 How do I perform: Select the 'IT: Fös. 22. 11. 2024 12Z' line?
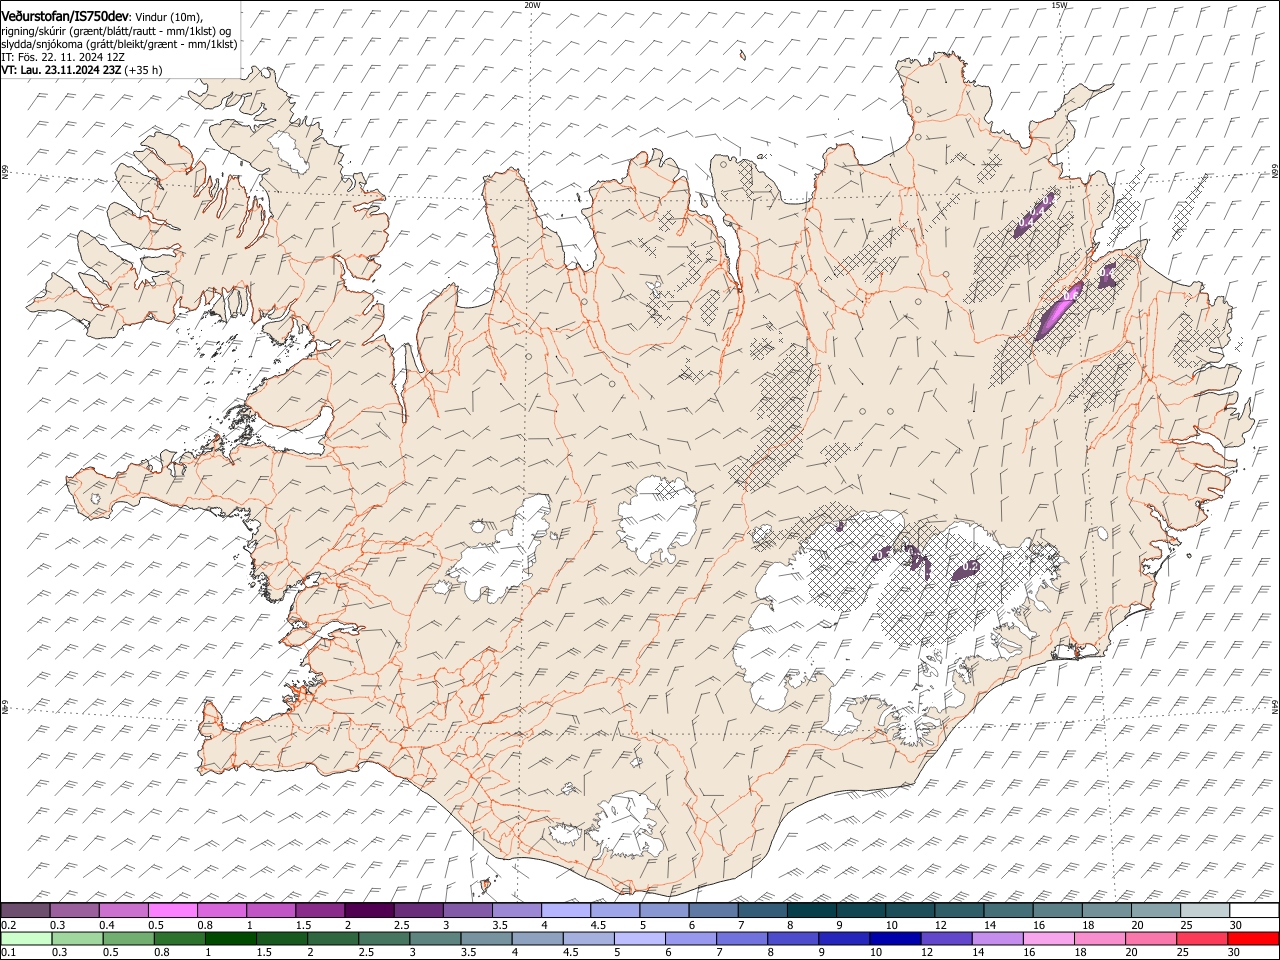[x=63, y=57]
